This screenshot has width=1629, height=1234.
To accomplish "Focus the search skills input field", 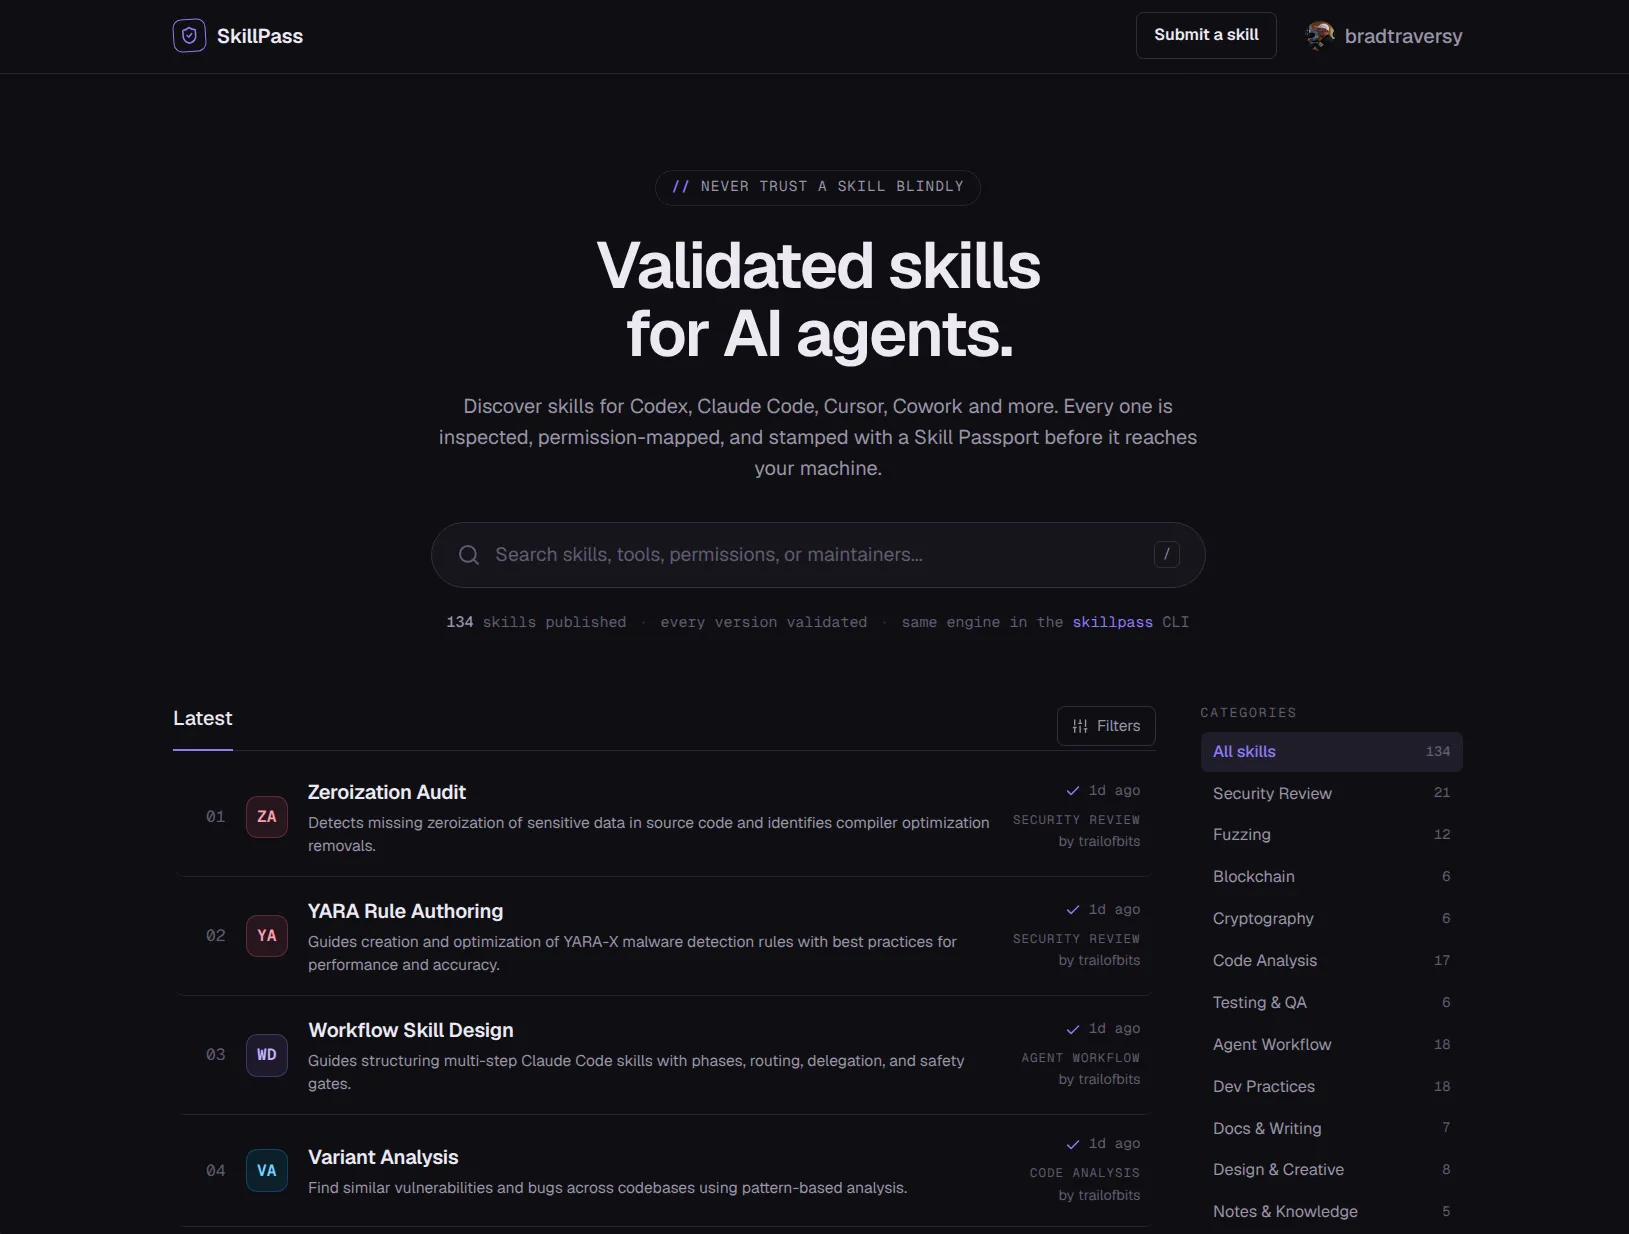I will [818, 555].
